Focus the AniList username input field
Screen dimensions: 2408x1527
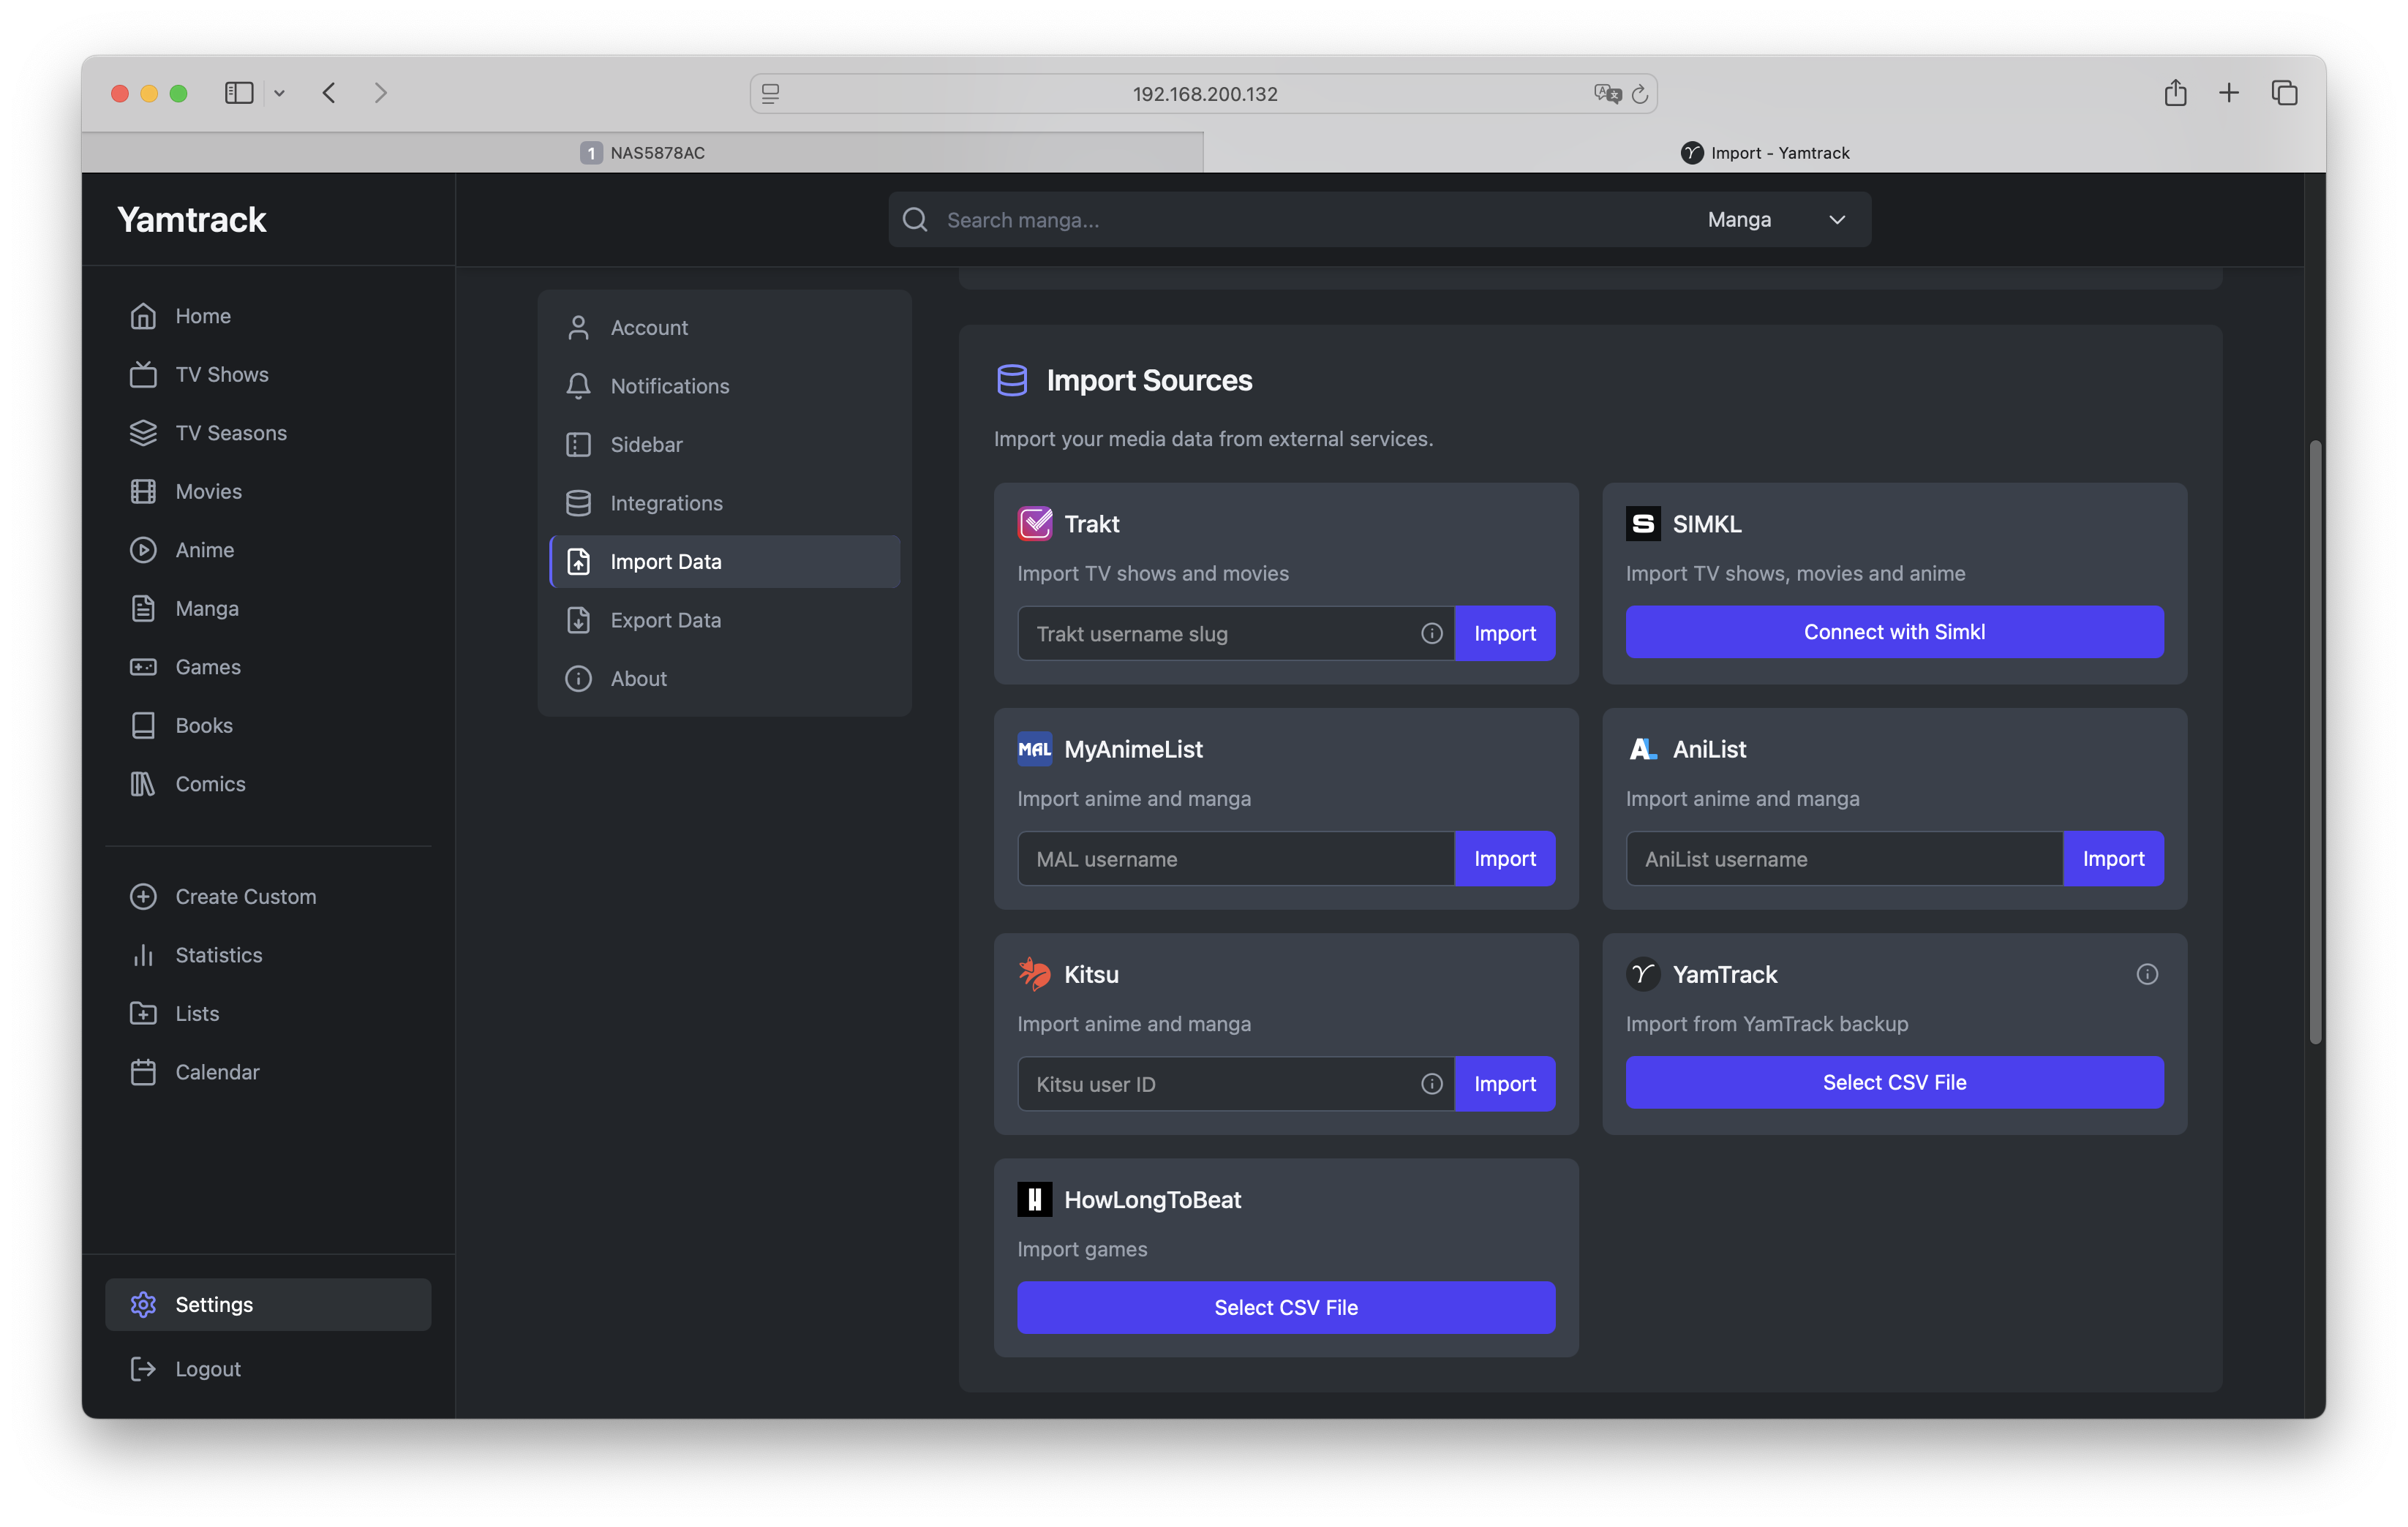[x=1843, y=859]
